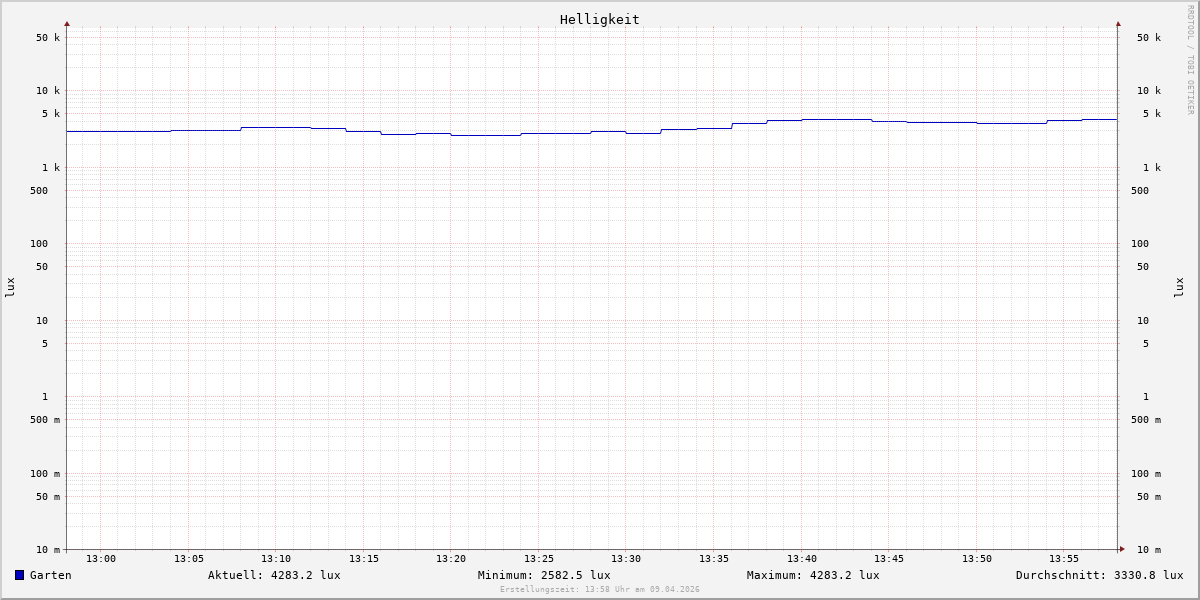Click the red arrowhead at the x-axis end

[x=1122, y=549]
